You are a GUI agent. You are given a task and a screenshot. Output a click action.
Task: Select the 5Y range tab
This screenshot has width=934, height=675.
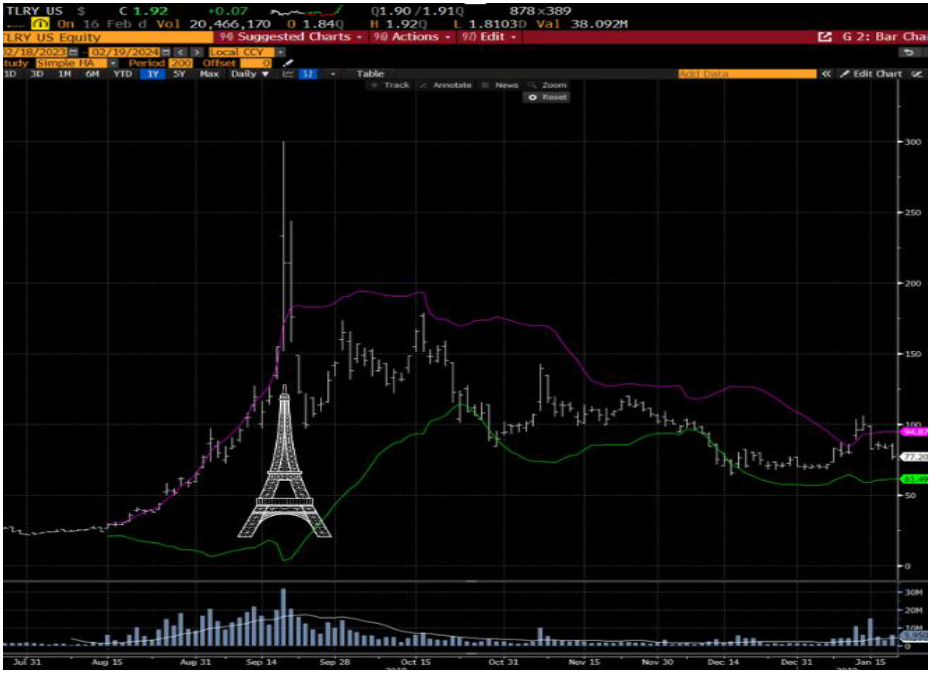pos(179,74)
